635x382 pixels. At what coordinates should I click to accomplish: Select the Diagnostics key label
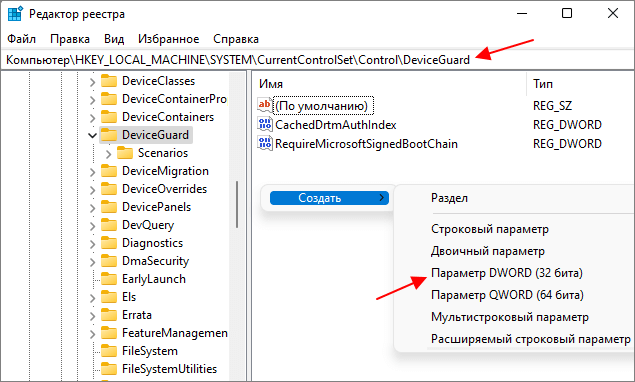[x=152, y=243]
